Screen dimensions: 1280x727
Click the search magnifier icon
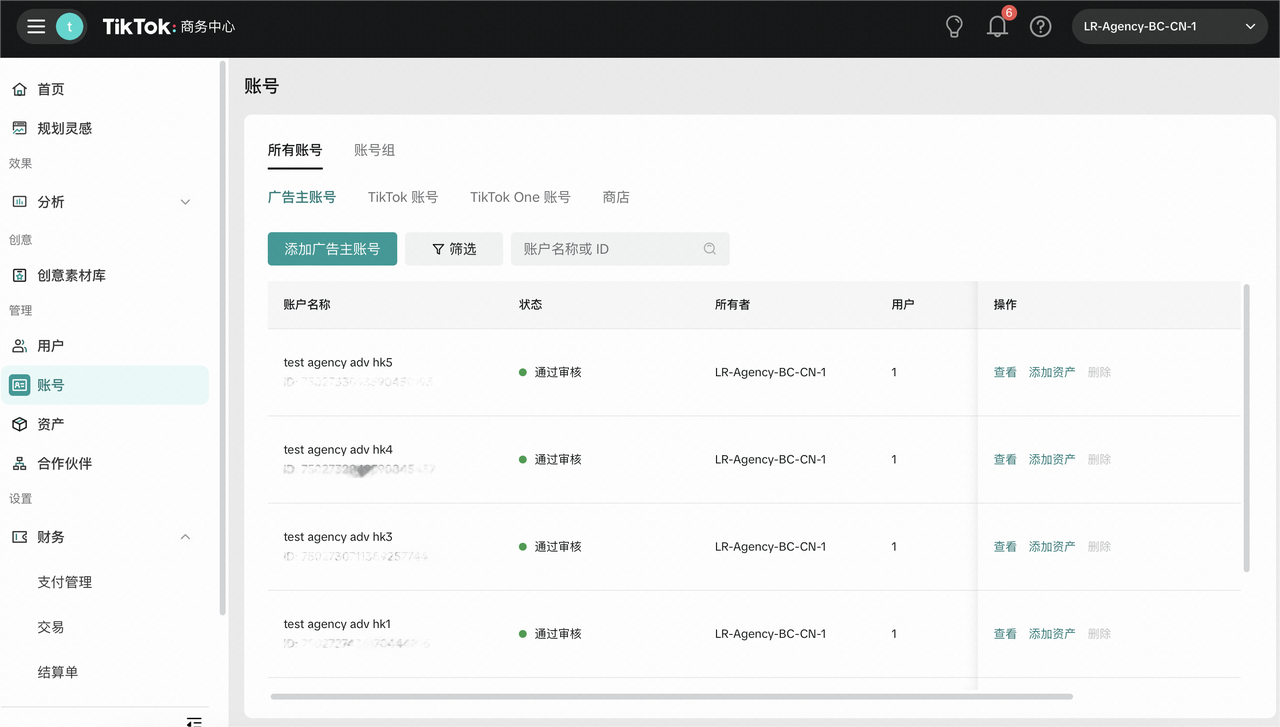point(710,249)
